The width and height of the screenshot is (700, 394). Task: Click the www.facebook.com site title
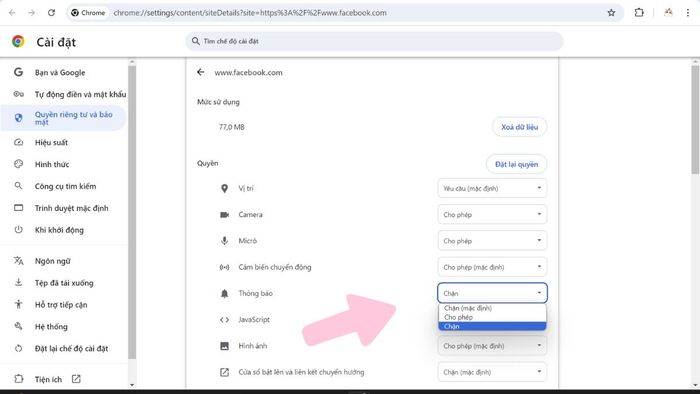(x=248, y=72)
